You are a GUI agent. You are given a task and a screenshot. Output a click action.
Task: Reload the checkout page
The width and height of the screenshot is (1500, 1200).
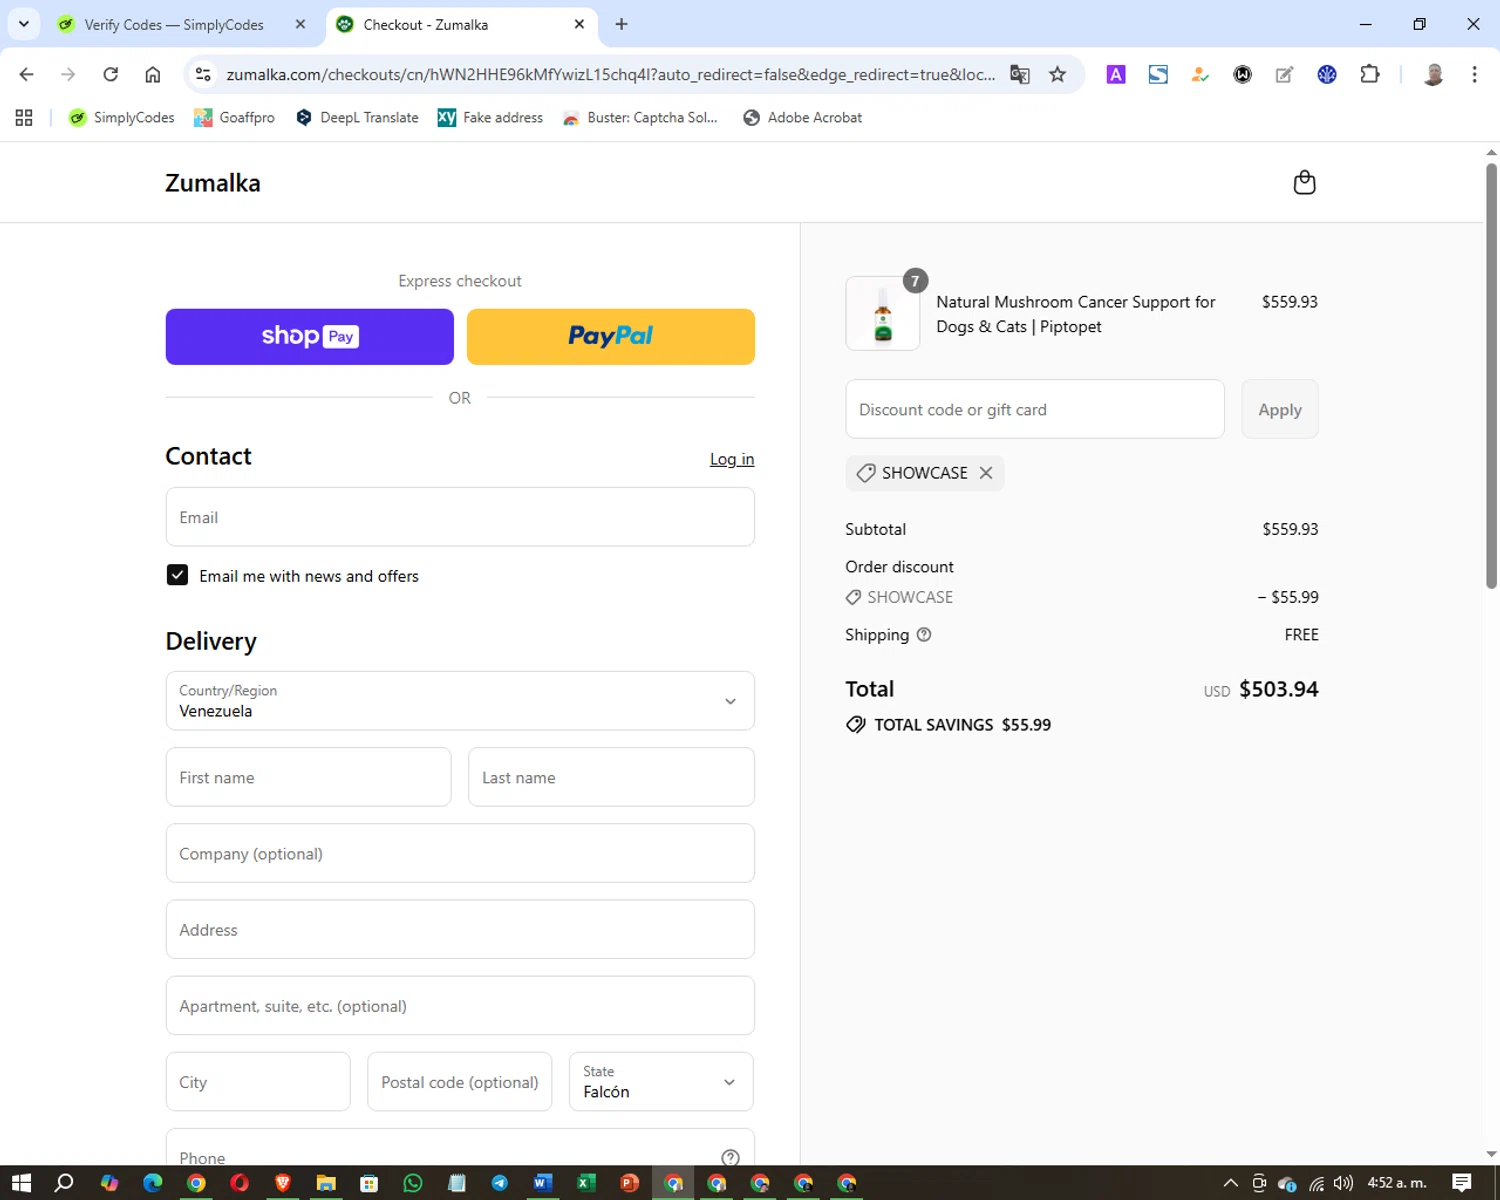pyautogui.click(x=111, y=74)
